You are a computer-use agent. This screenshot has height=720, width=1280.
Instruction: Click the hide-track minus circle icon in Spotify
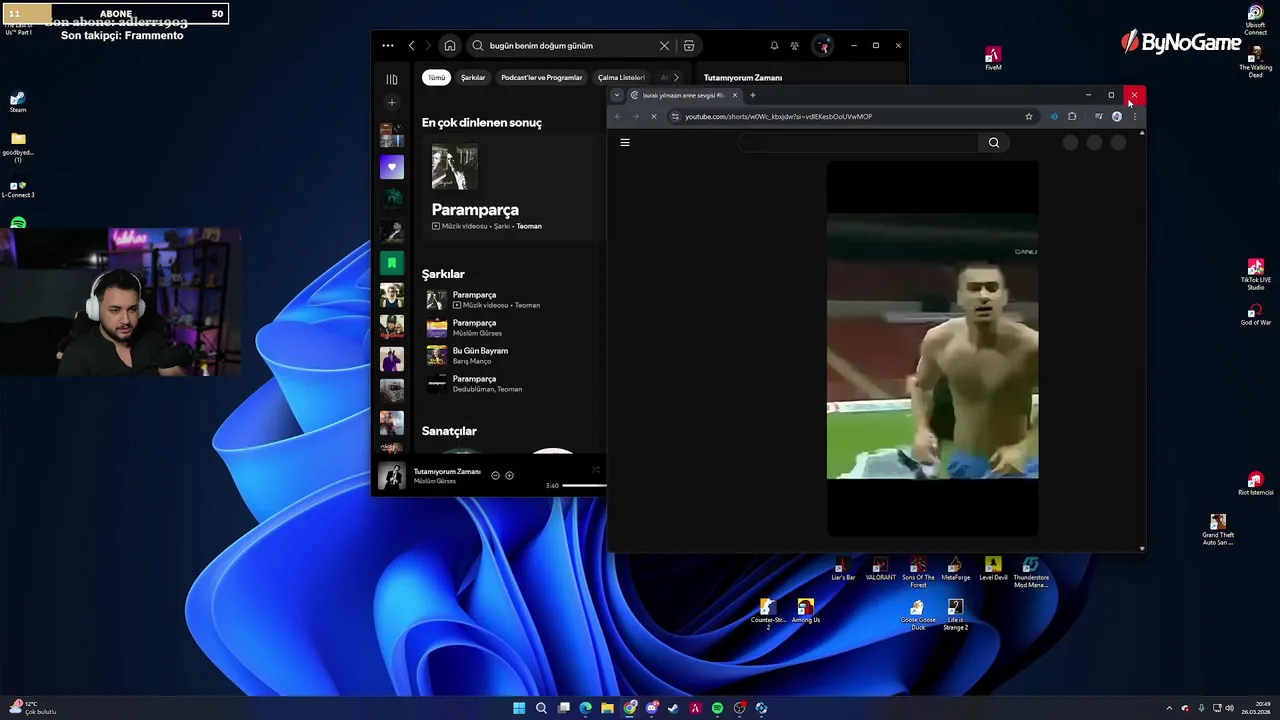(495, 475)
